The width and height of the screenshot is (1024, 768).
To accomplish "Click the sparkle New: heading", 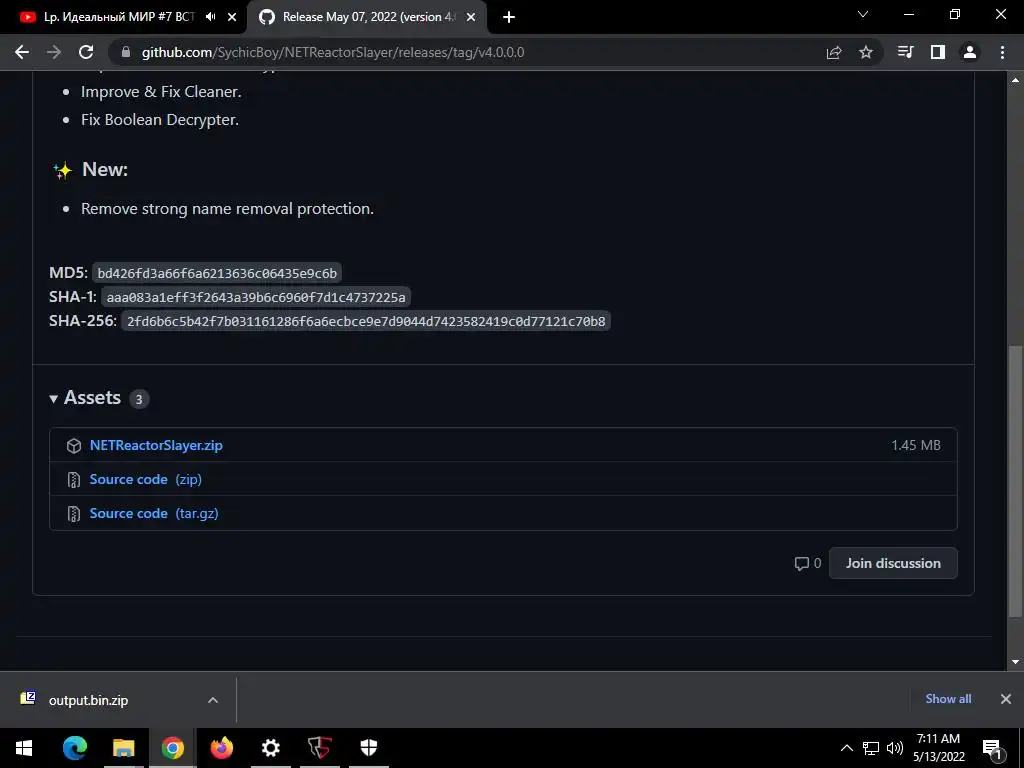I will click(90, 170).
